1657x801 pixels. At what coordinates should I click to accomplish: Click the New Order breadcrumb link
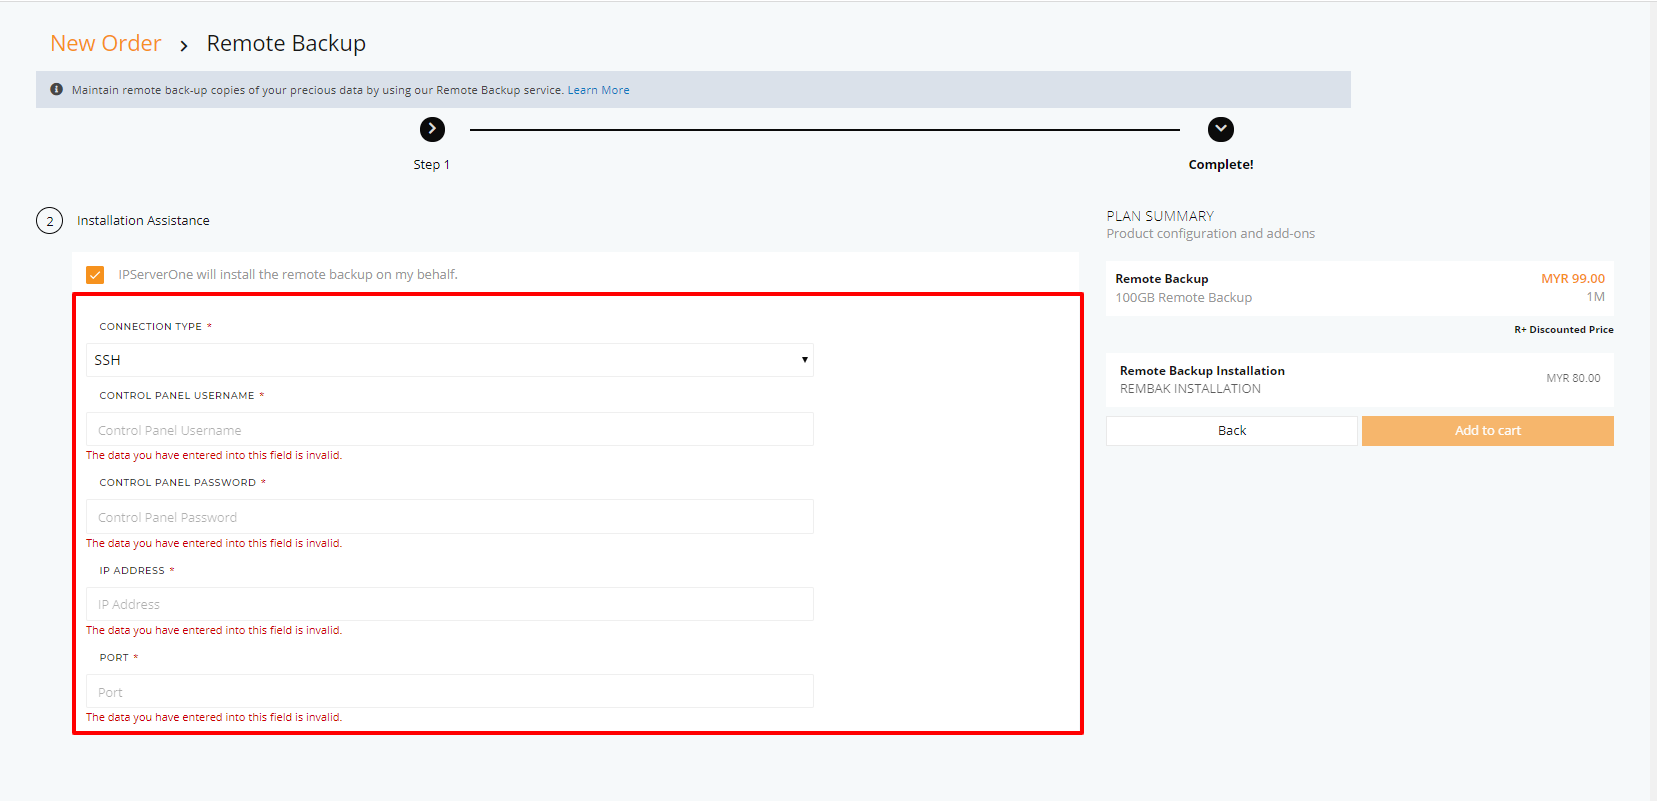click(106, 43)
